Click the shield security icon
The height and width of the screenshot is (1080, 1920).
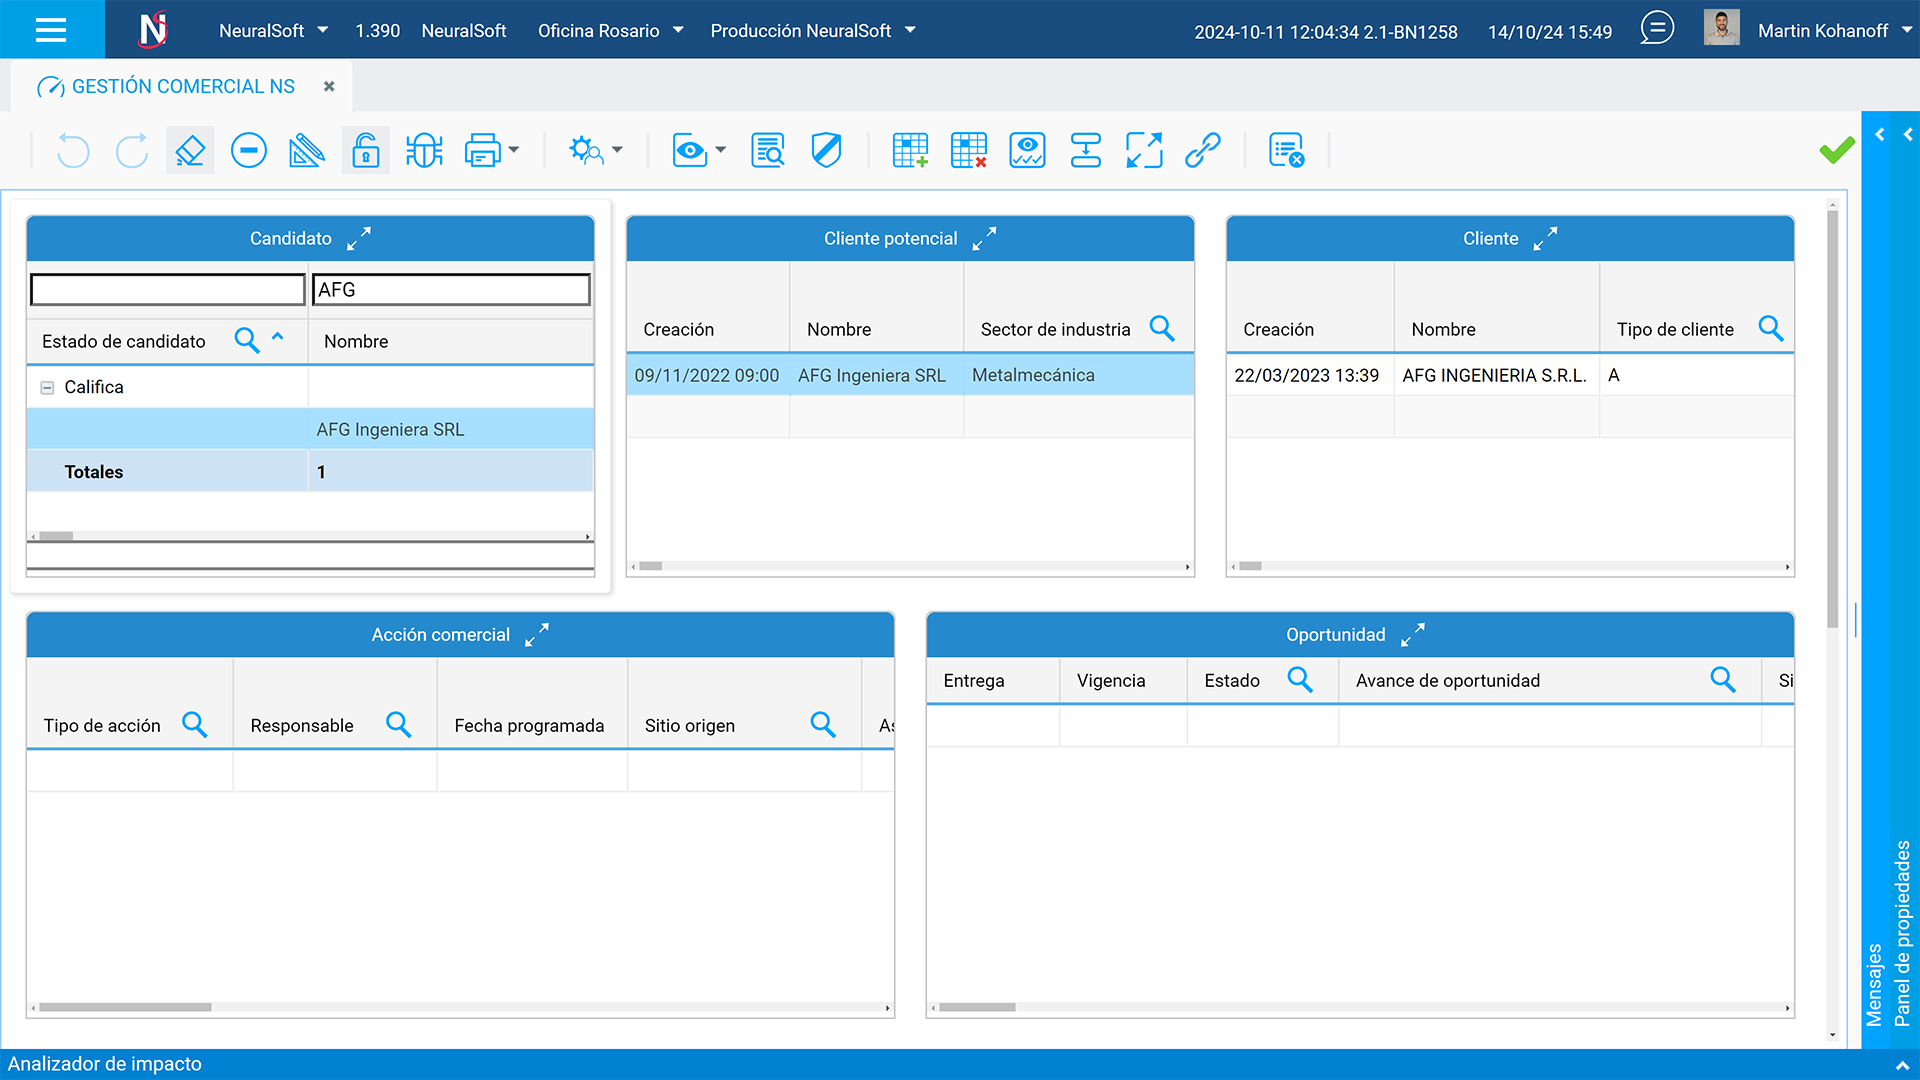point(826,151)
